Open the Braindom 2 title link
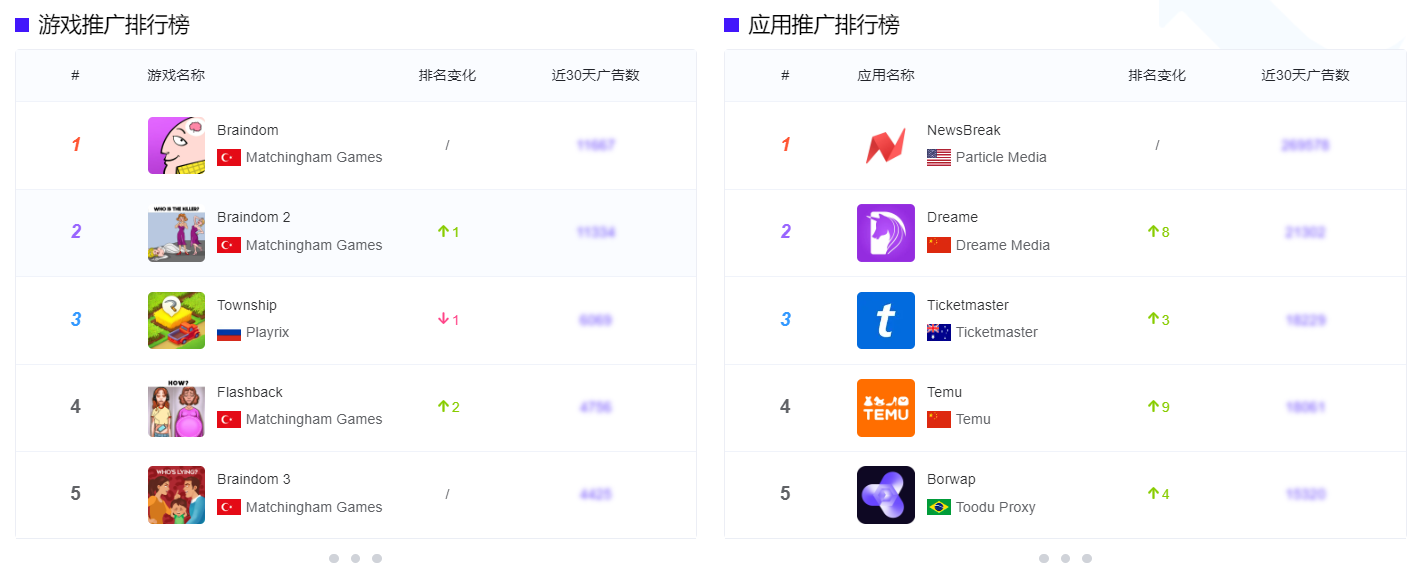The height and width of the screenshot is (568, 1424). pyautogui.click(x=254, y=217)
